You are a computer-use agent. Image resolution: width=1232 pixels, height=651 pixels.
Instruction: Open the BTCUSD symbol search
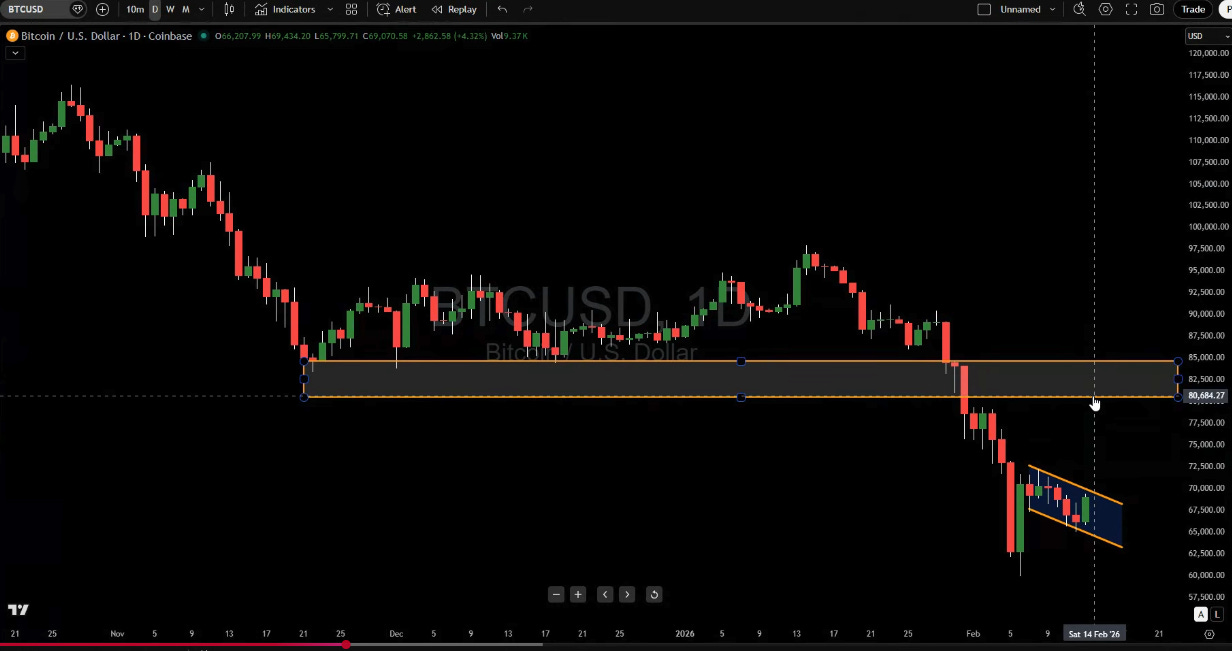(28, 9)
